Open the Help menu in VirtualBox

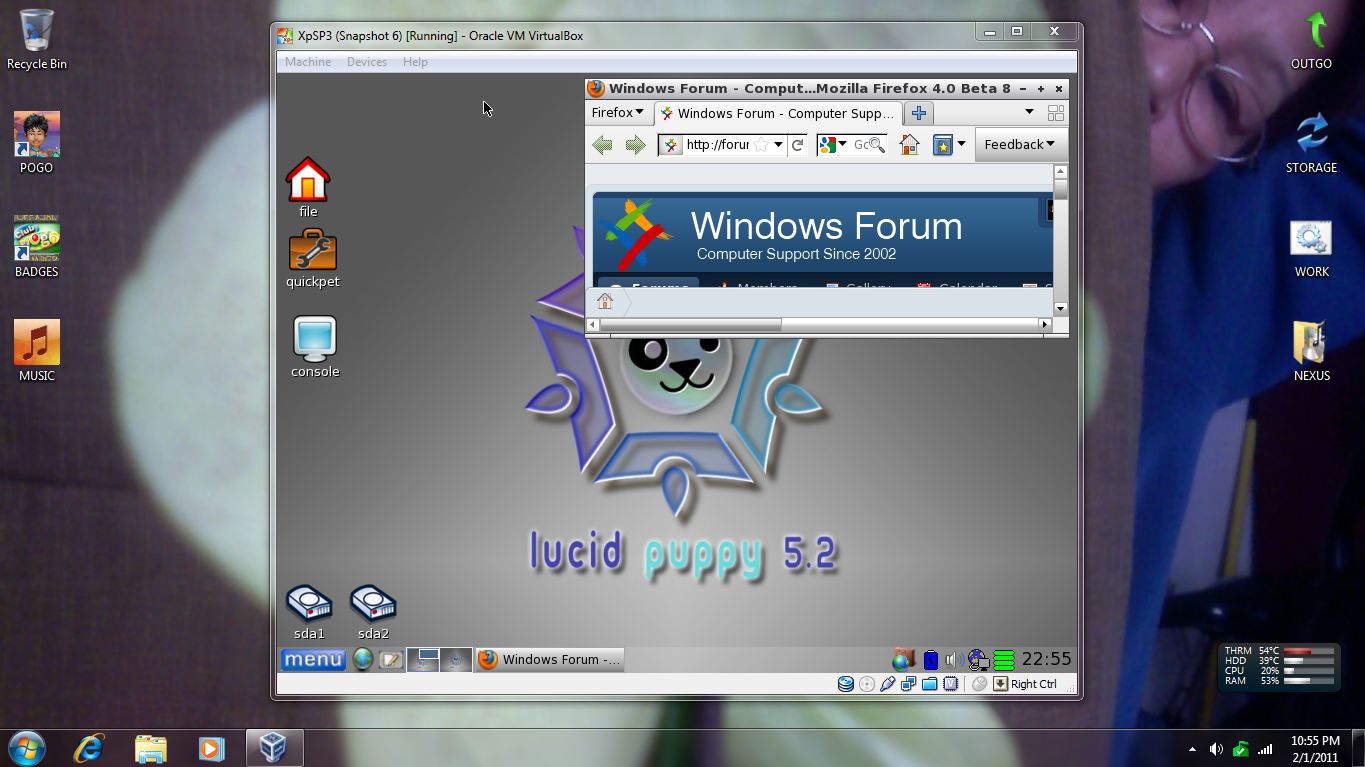pos(415,62)
